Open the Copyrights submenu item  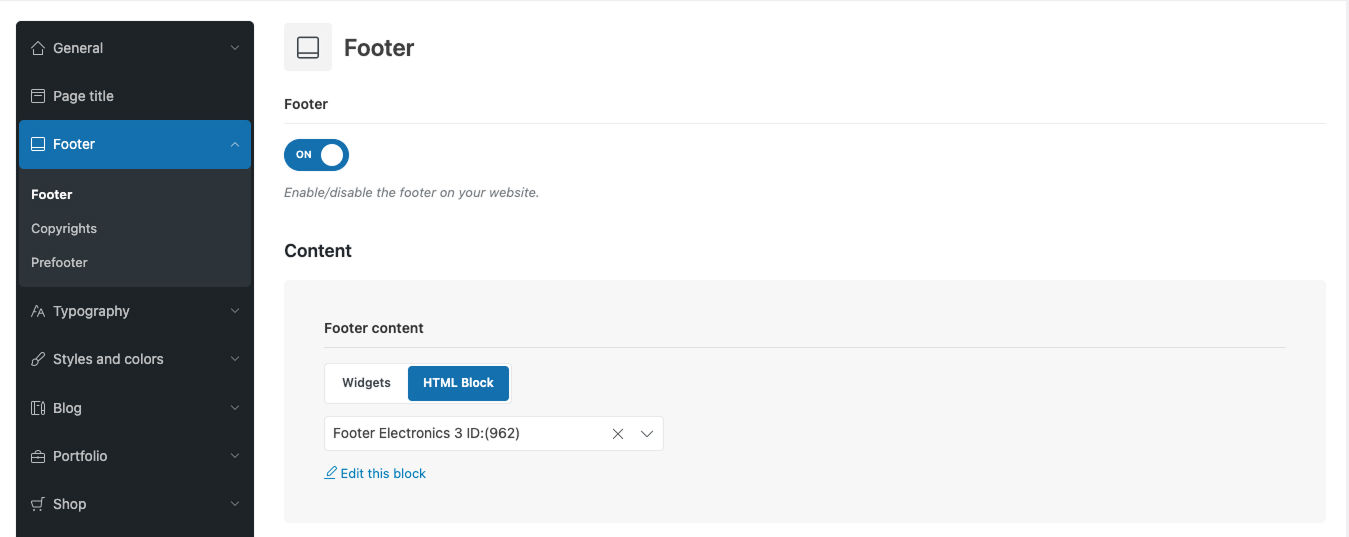pos(64,228)
